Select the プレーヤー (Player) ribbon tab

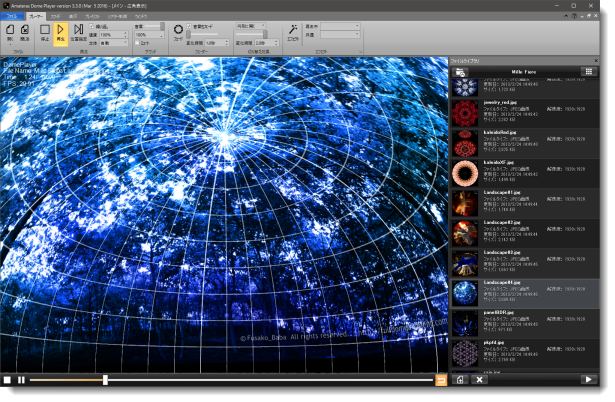pos(36,16)
